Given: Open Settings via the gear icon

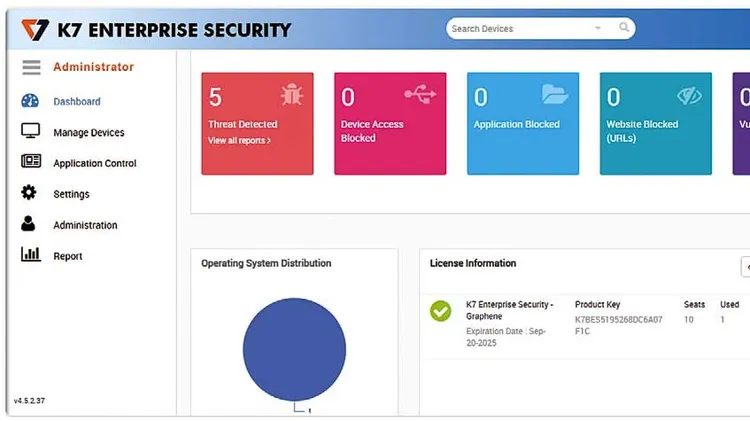Looking at the screenshot, I should [x=29, y=193].
